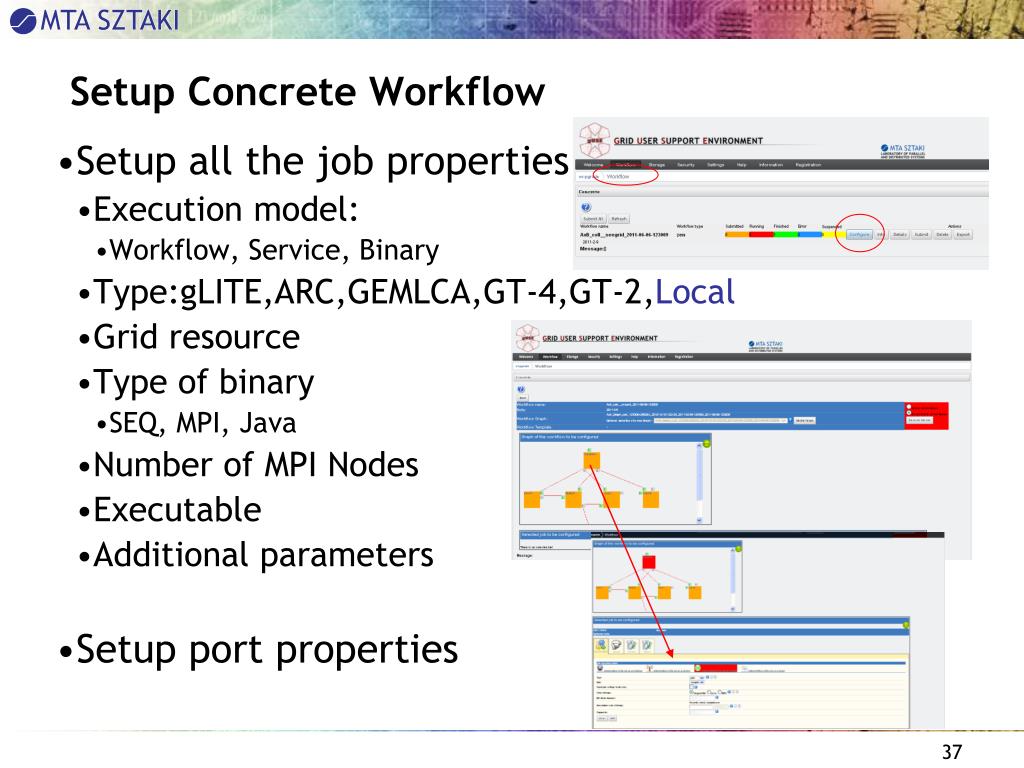Select second radio option in the red panel
Image resolution: width=1024 pixels, height=768 pixels.
(x=909, y=413)
